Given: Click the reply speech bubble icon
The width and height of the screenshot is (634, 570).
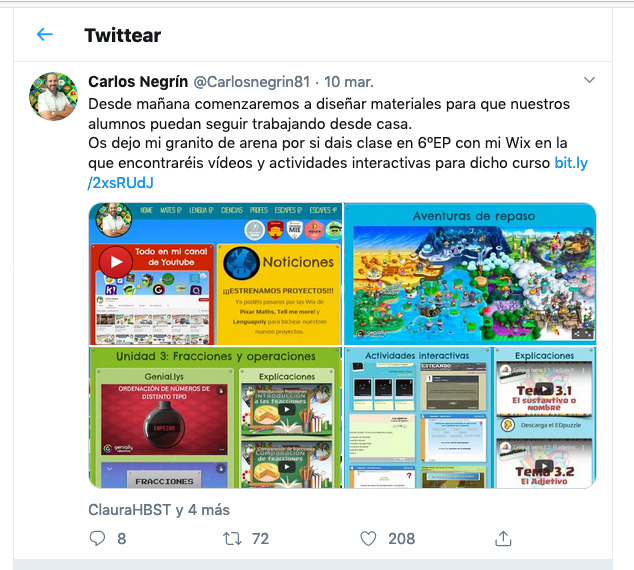Looking at the screenshot, I should (97, 538).
